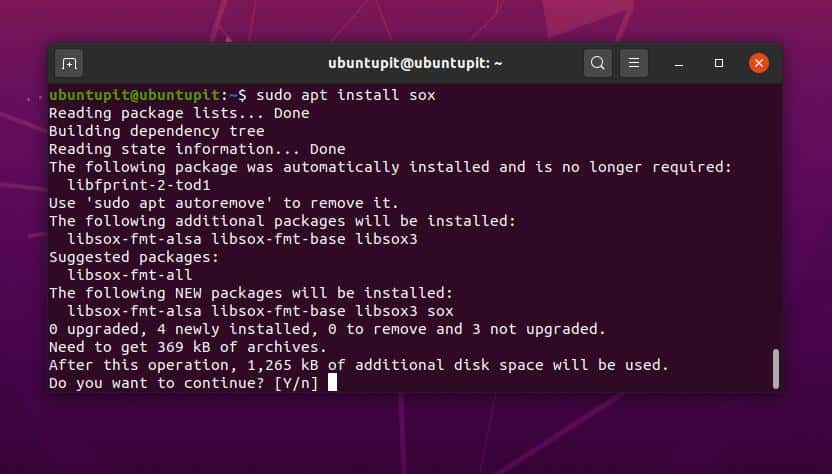Image resolution: width=832 pixels, height=474 pixels.
Task: Click the ubuntupit@ubuntupit window title
Action: [415, 63]
